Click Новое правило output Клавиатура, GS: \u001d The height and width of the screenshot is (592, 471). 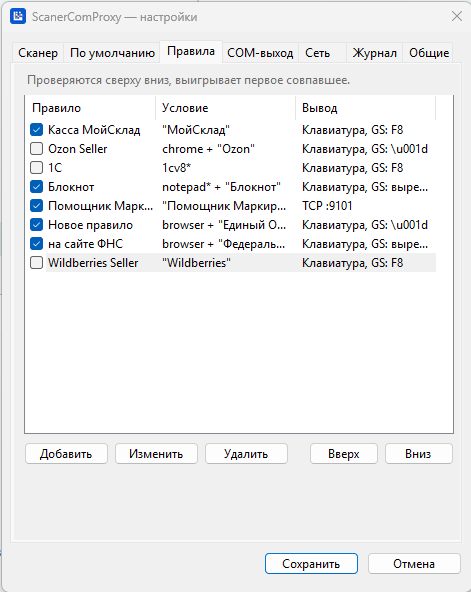point(365,225)
